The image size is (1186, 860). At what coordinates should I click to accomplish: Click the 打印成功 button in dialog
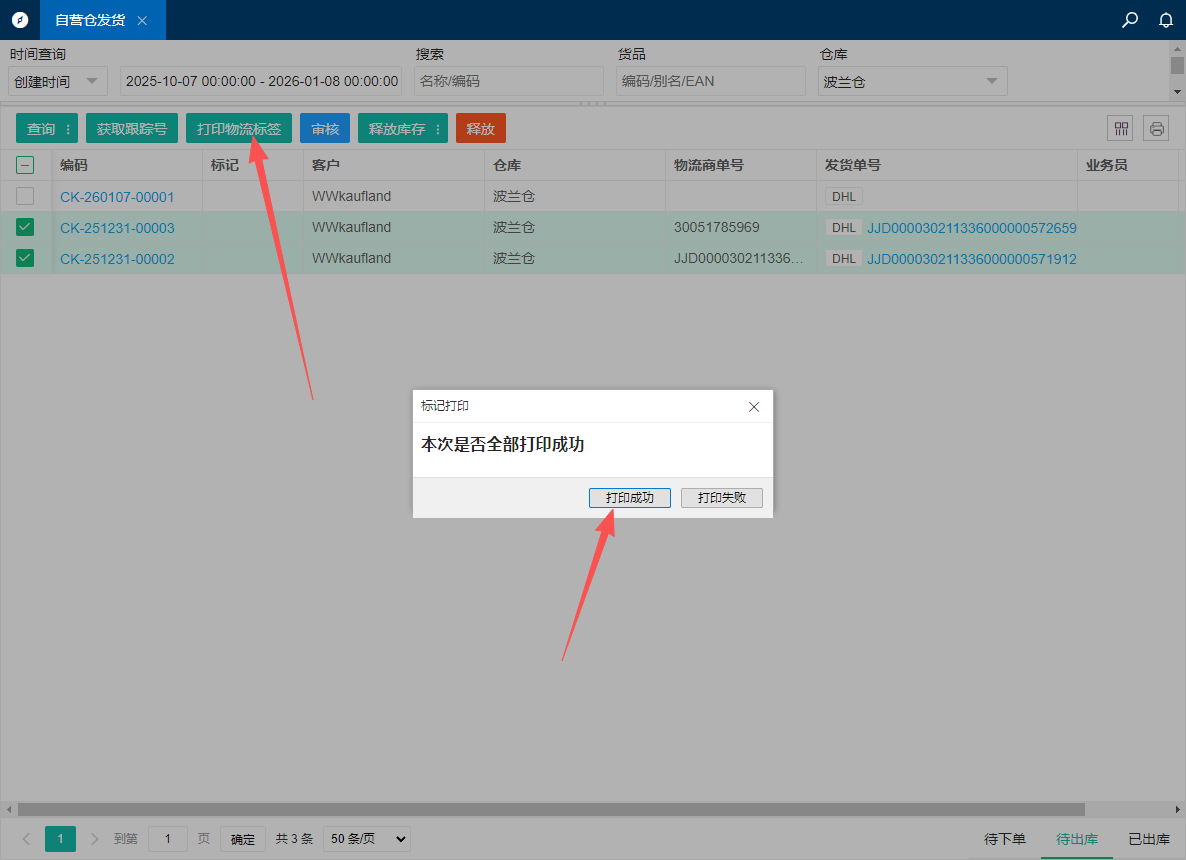tap(630, 498)
